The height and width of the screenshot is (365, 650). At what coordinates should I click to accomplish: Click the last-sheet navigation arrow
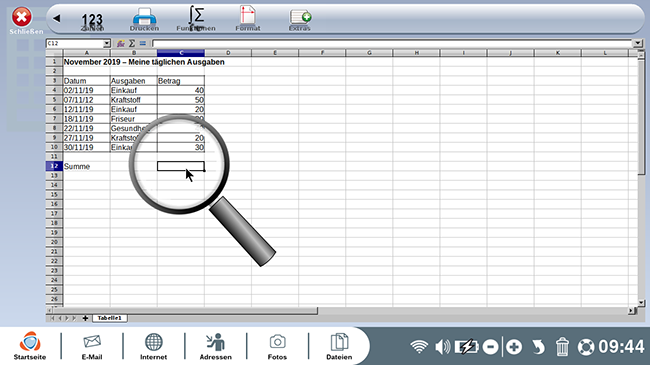coord(74,318)
